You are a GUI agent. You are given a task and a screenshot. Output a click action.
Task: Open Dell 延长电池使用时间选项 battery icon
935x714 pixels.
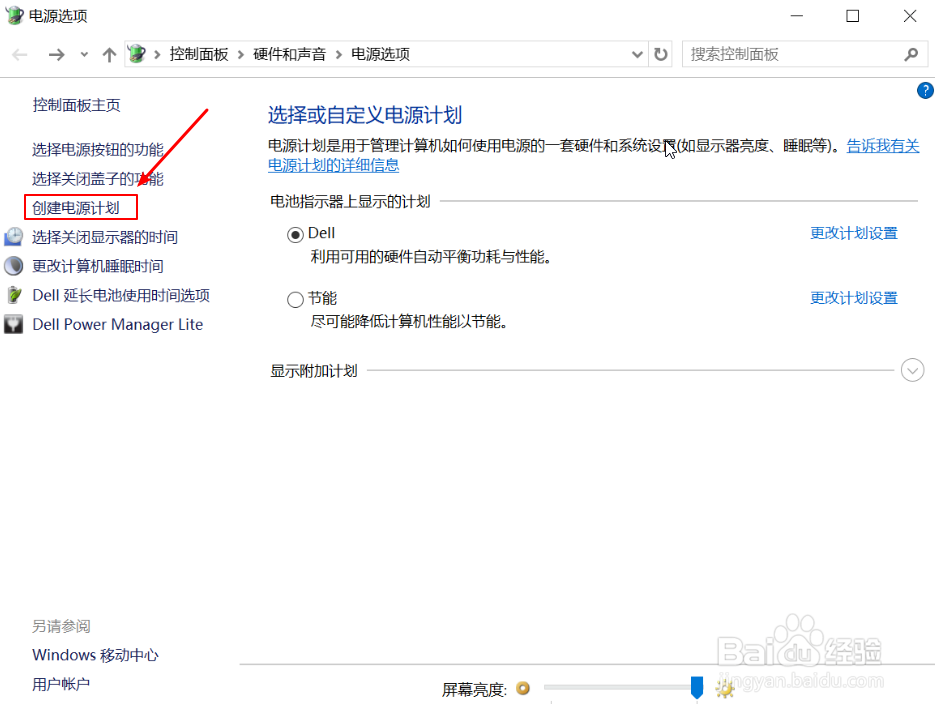click(x=15, y=295)
